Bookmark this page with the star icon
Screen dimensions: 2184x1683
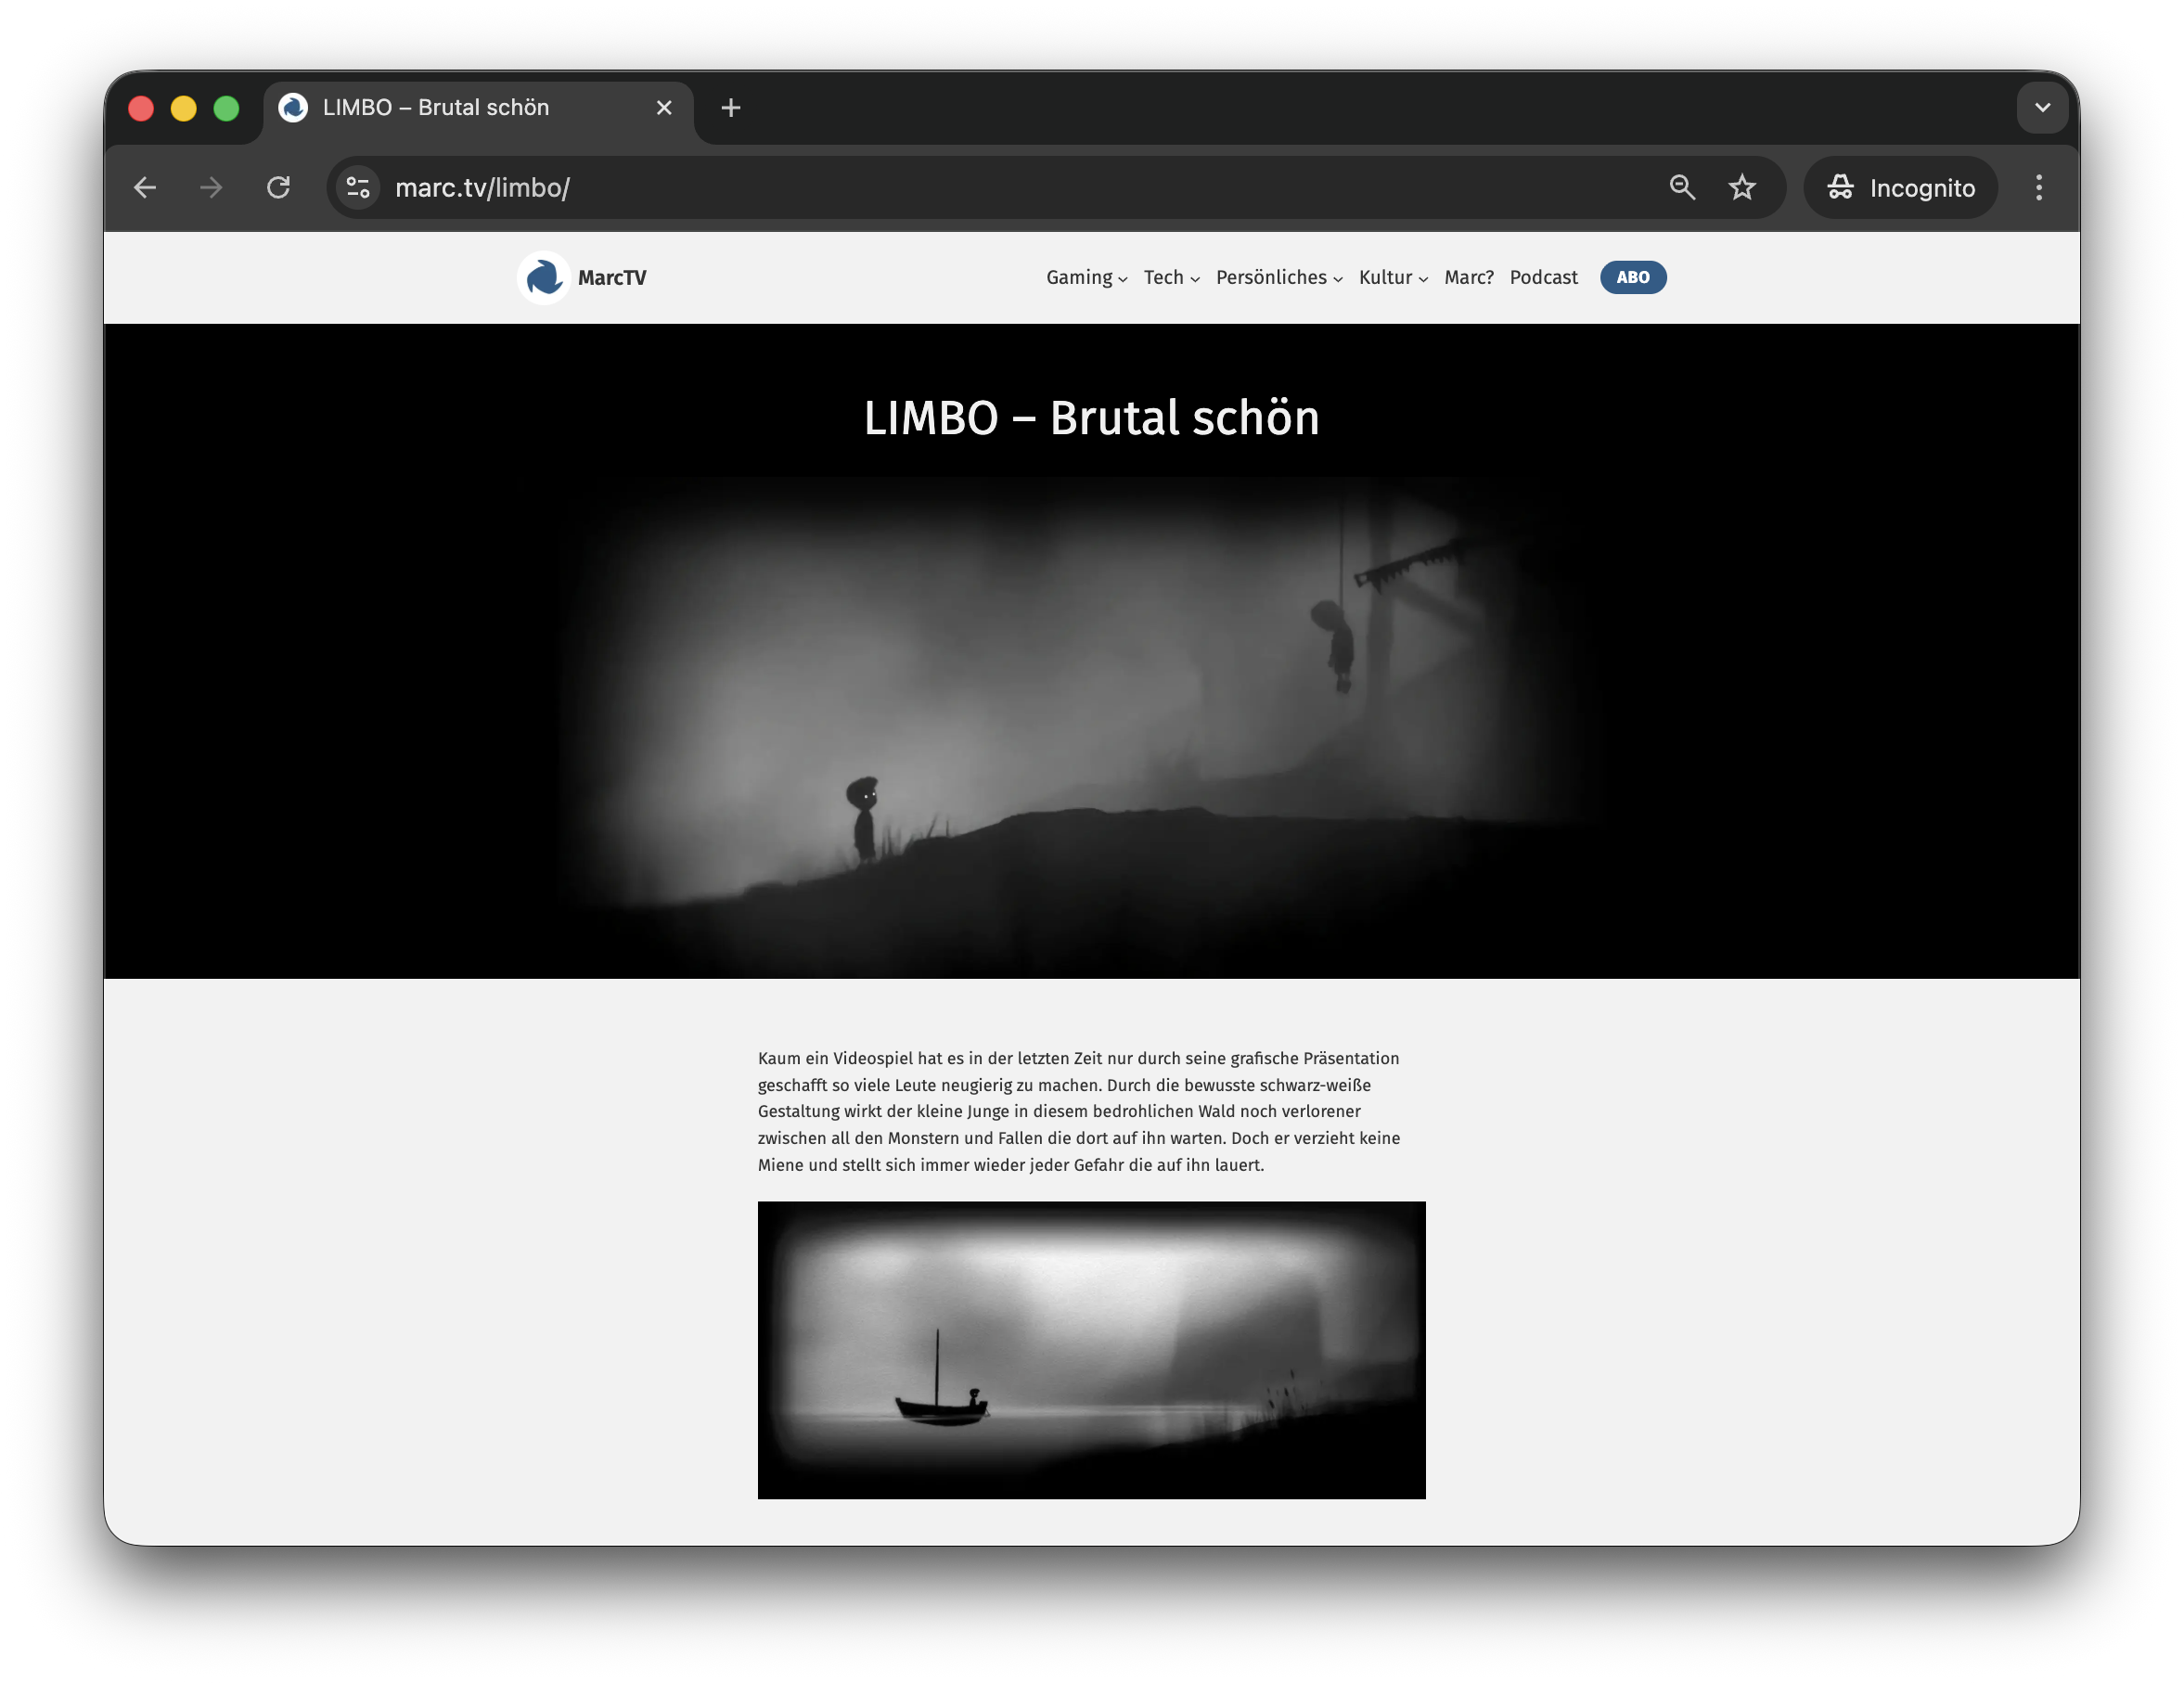click(x=1742, y=188)
